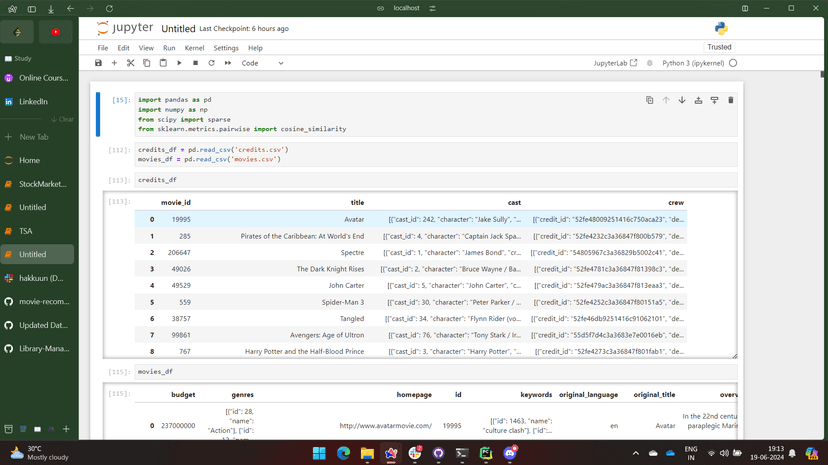Click the Save notebook icon

(x=98, y=63)
